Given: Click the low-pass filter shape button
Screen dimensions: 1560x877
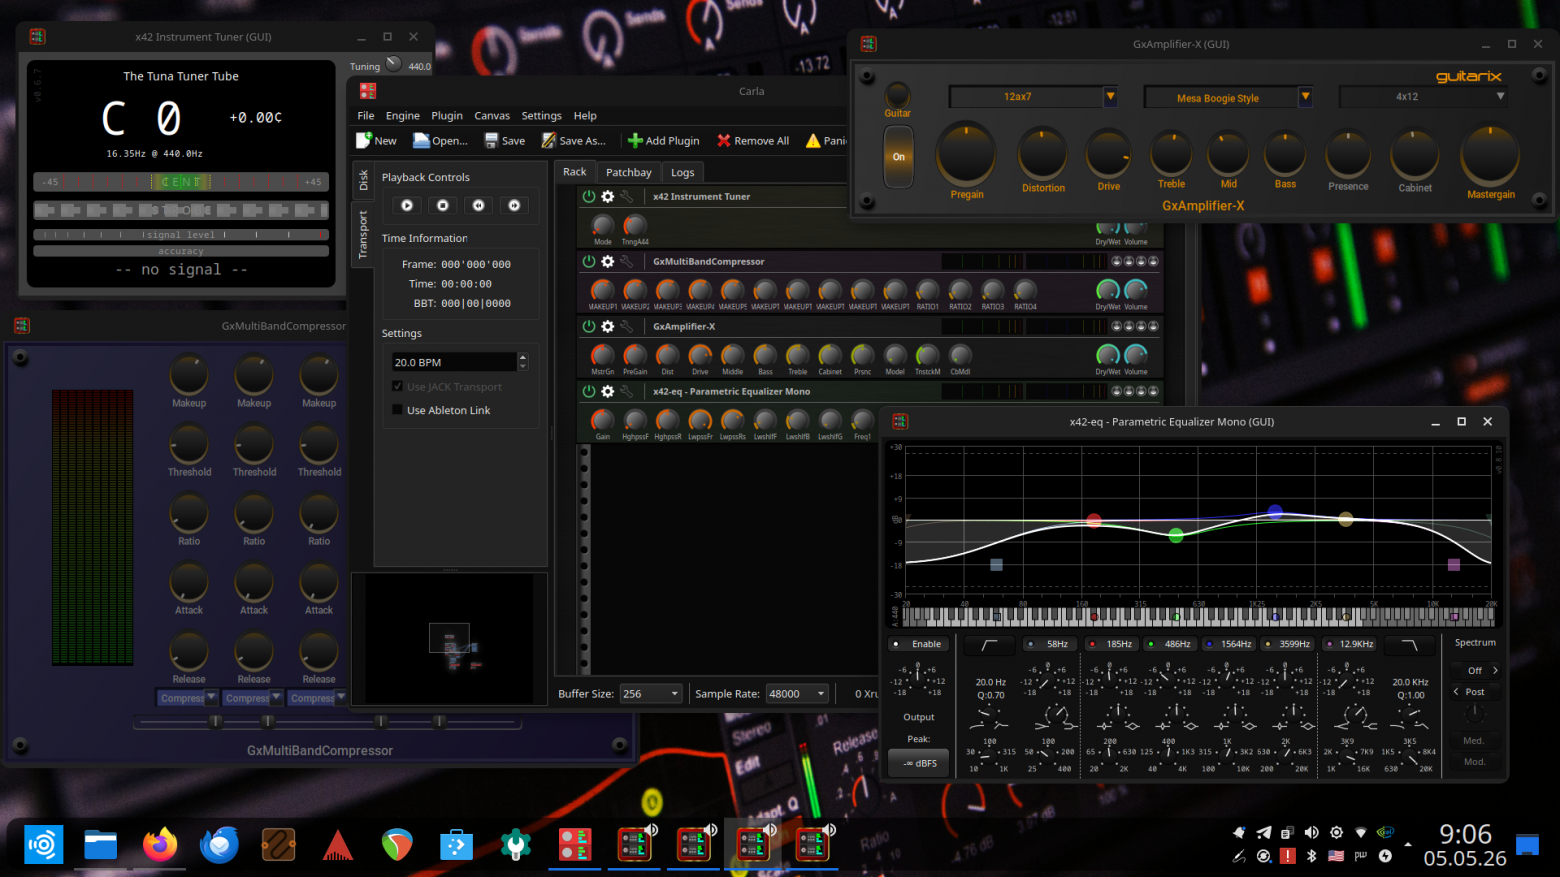Looking at the screenshot, I should (1410, 645).
